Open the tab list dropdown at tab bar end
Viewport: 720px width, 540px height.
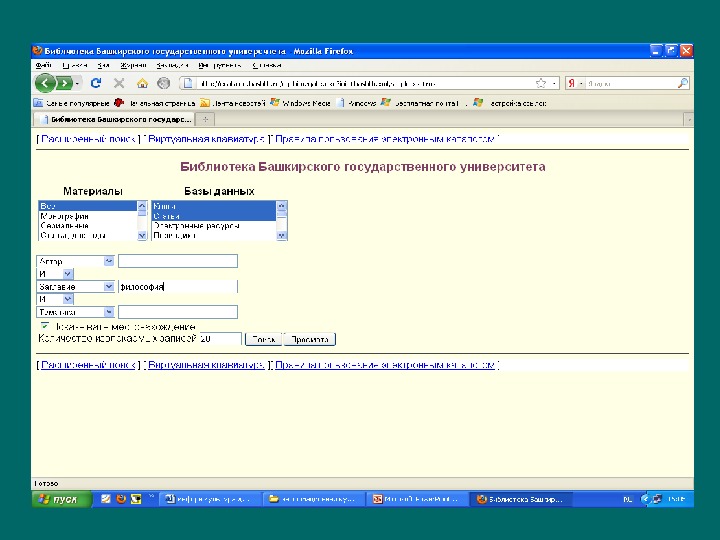688,120
